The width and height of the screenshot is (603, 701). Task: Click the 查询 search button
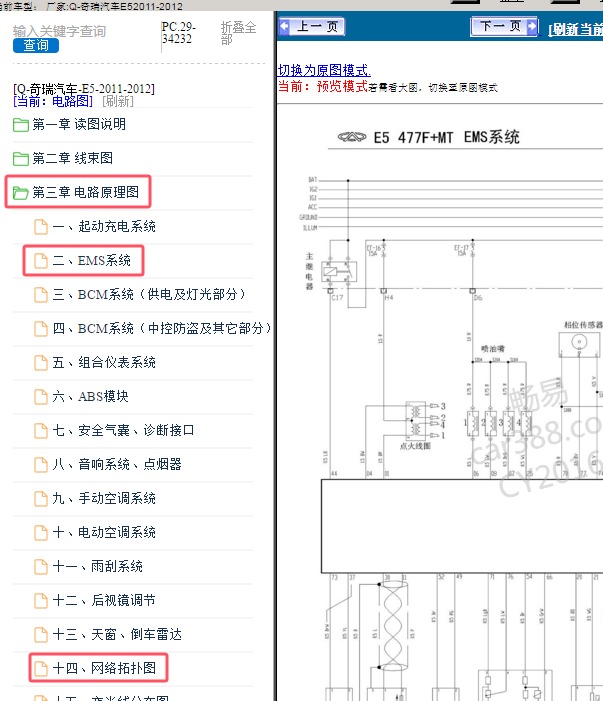(x=36, y=45)
